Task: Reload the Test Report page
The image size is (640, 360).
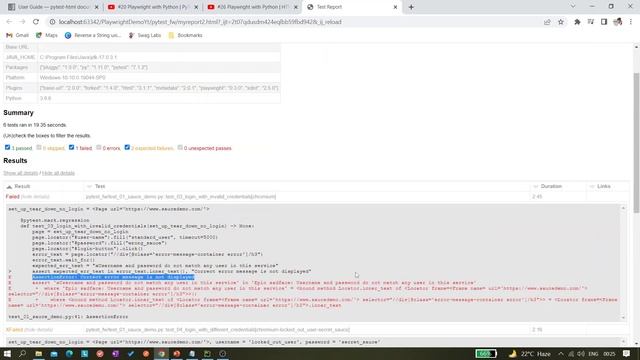Action: click(36, 22)
